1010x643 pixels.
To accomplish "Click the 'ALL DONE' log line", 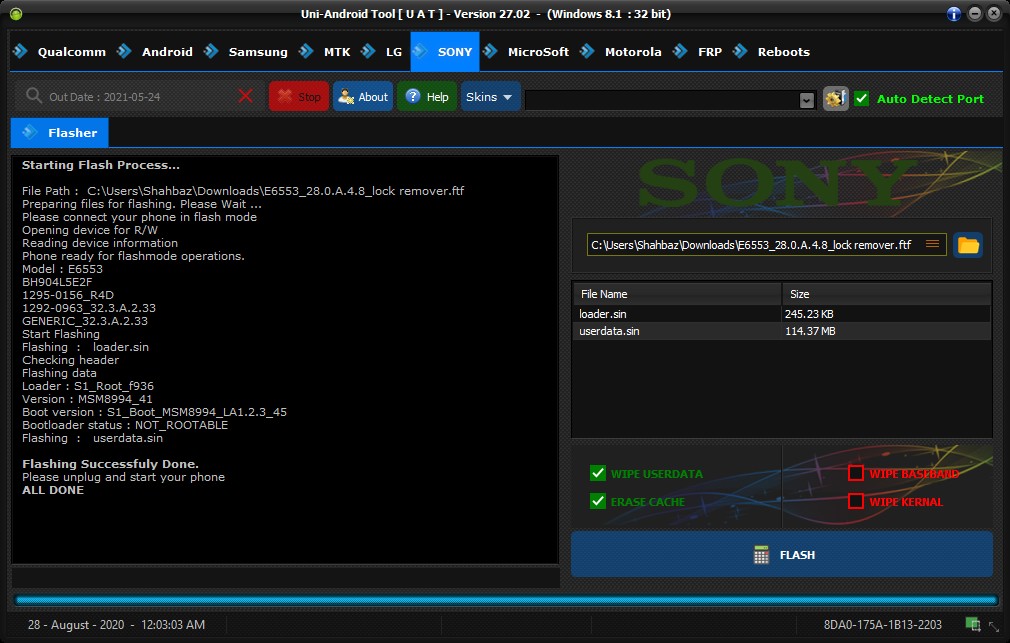I will [53, 490].
